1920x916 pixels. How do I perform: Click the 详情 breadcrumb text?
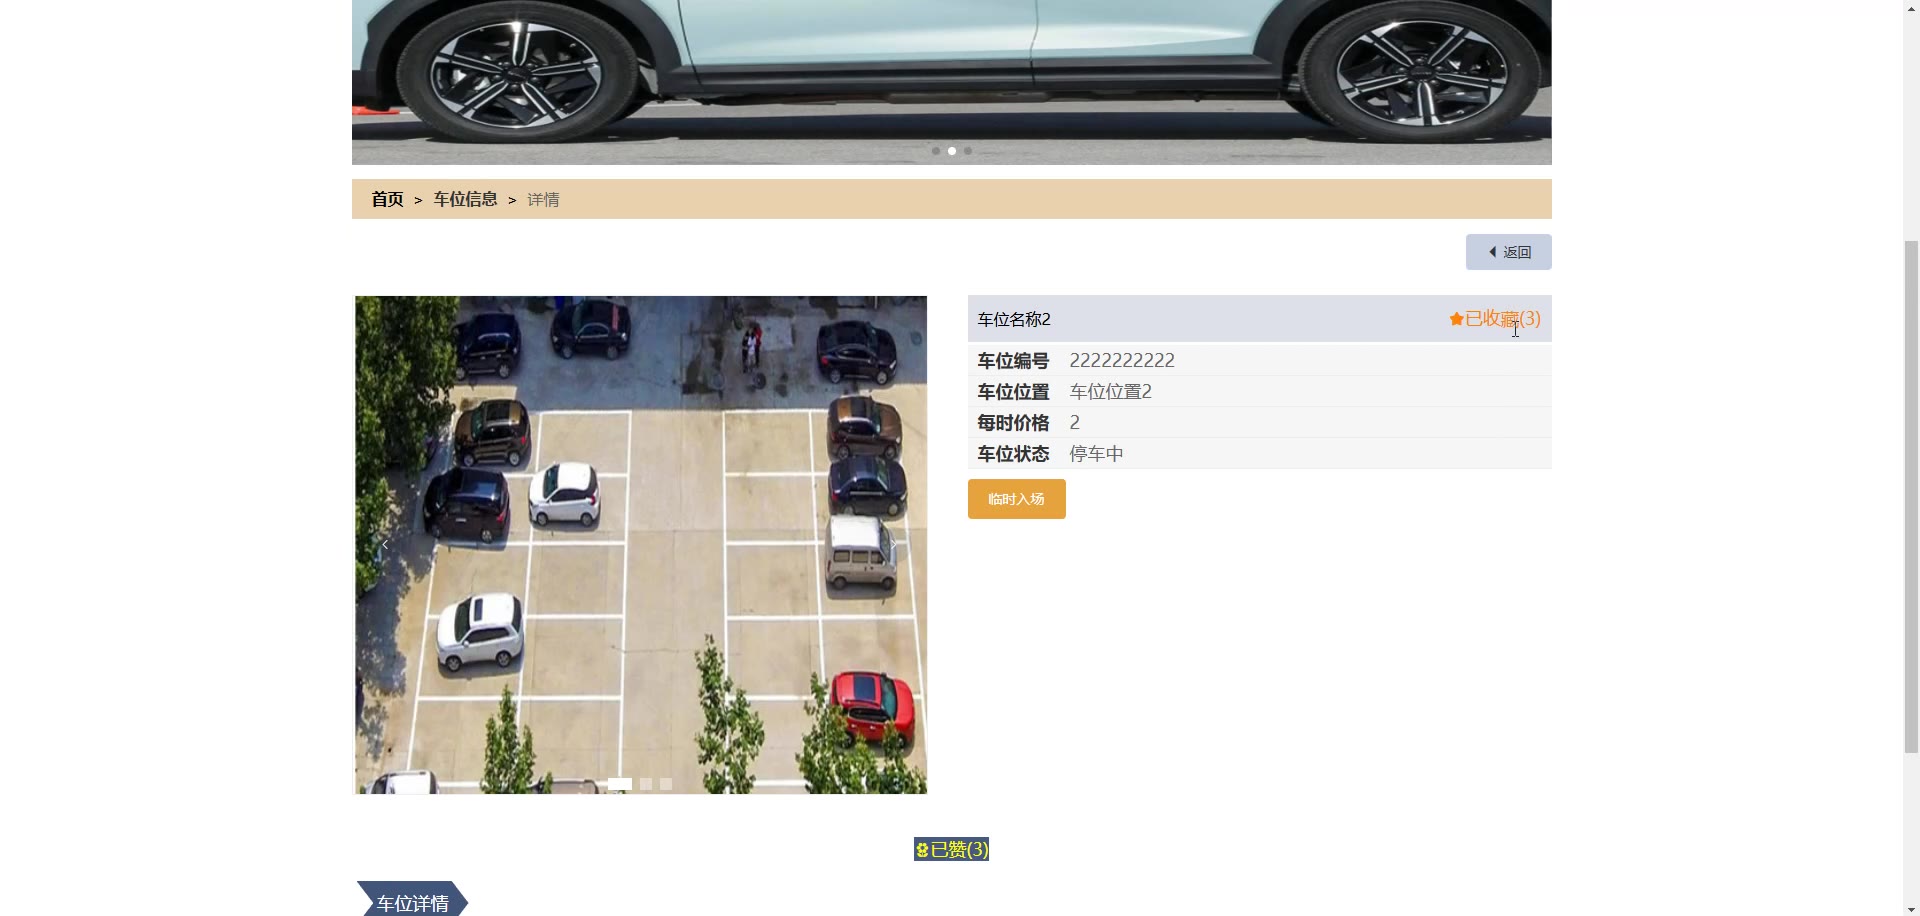point(543,199)
